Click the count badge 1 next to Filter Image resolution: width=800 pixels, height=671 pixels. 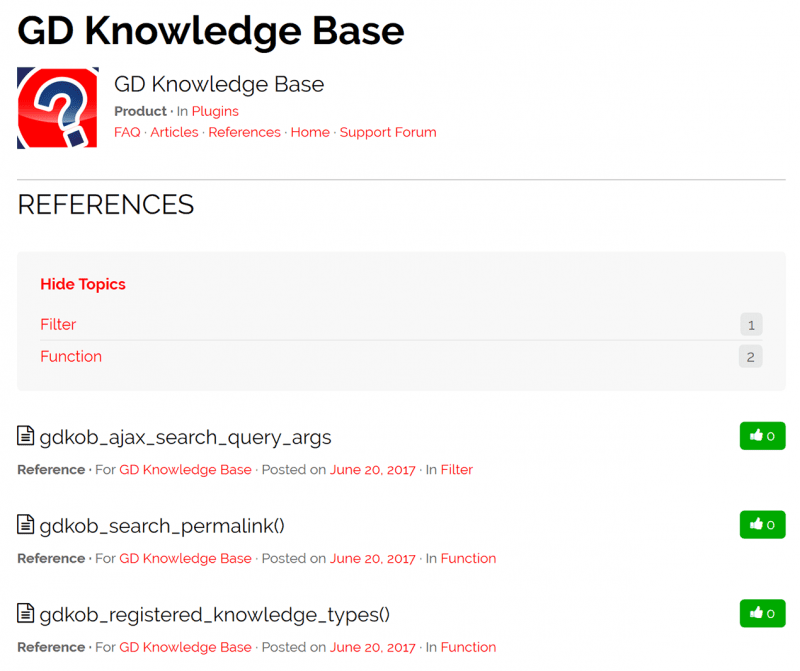751,325
